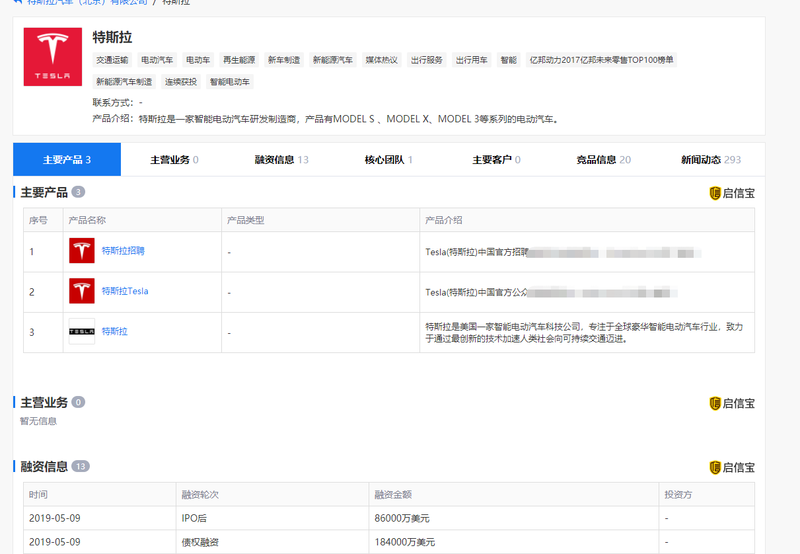Open the 特斯拉招聘 product link

[x=123, y=251]
